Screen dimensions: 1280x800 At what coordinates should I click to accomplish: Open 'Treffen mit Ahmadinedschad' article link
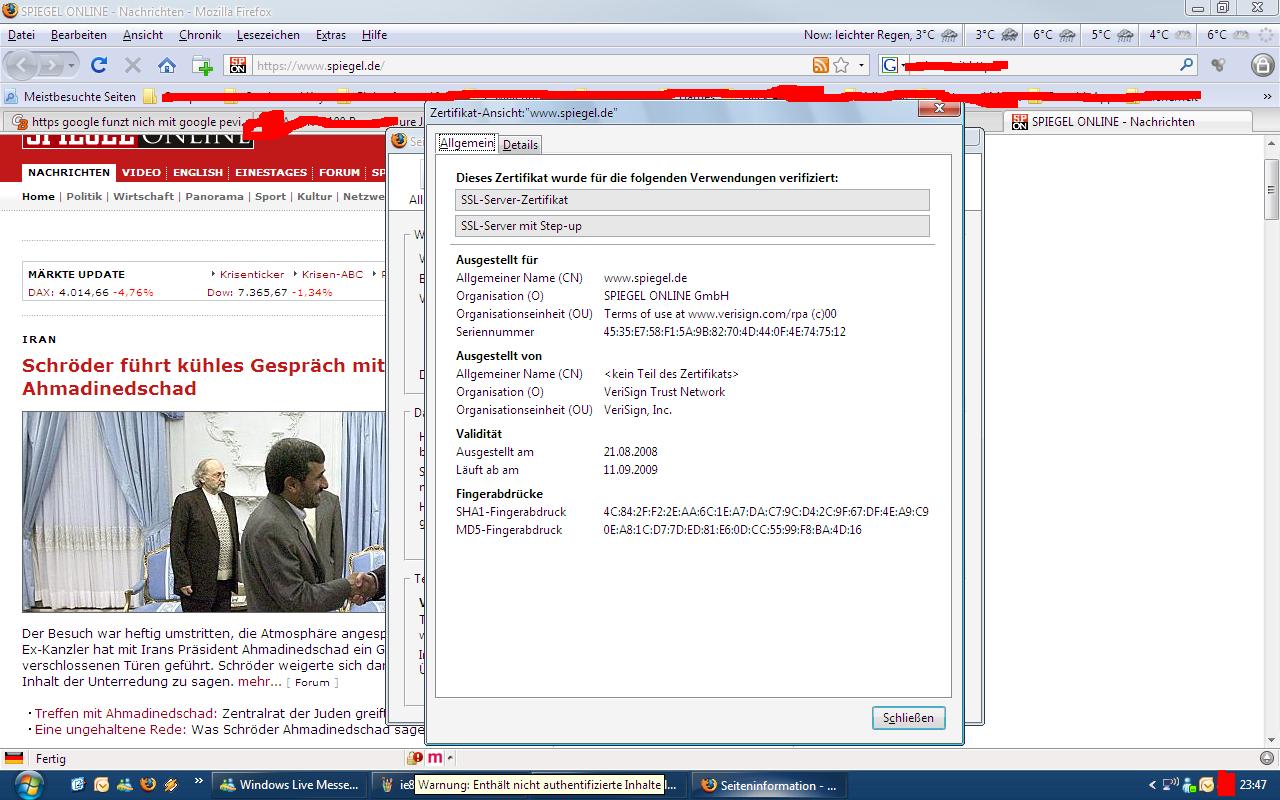(126, 713)
